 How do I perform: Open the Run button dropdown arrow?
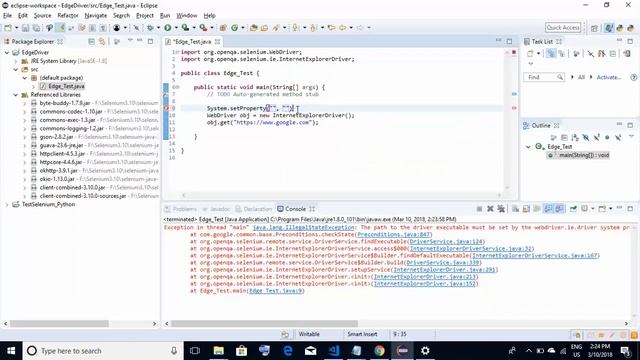[x=176, y=28]
